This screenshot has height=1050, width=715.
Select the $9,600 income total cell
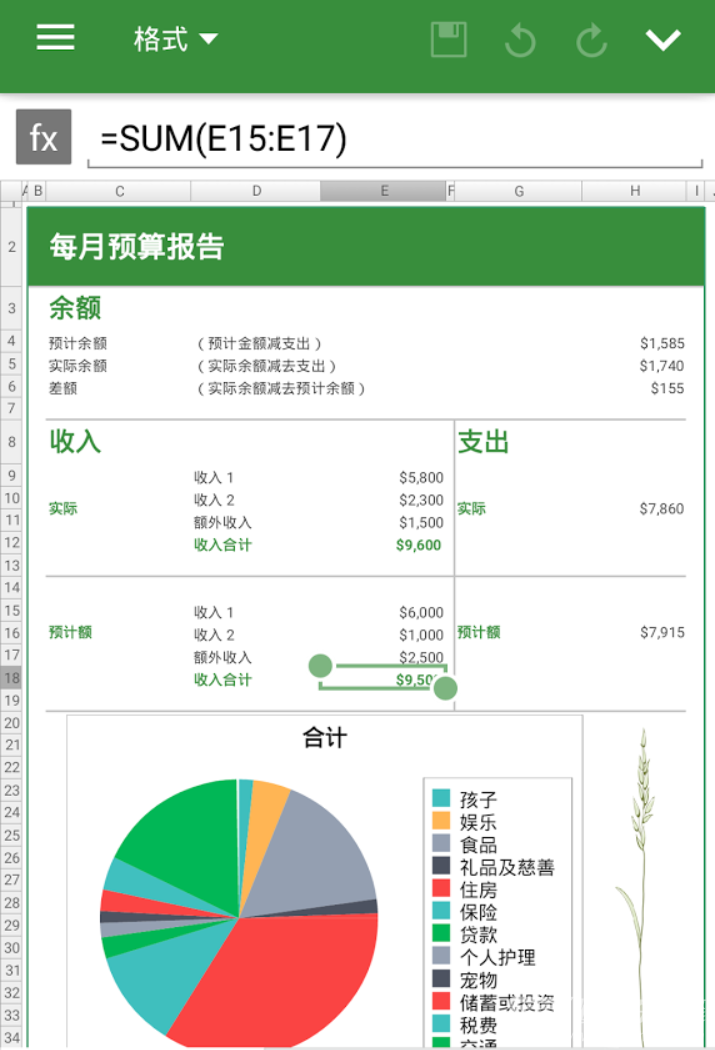(x=418, y=545)
